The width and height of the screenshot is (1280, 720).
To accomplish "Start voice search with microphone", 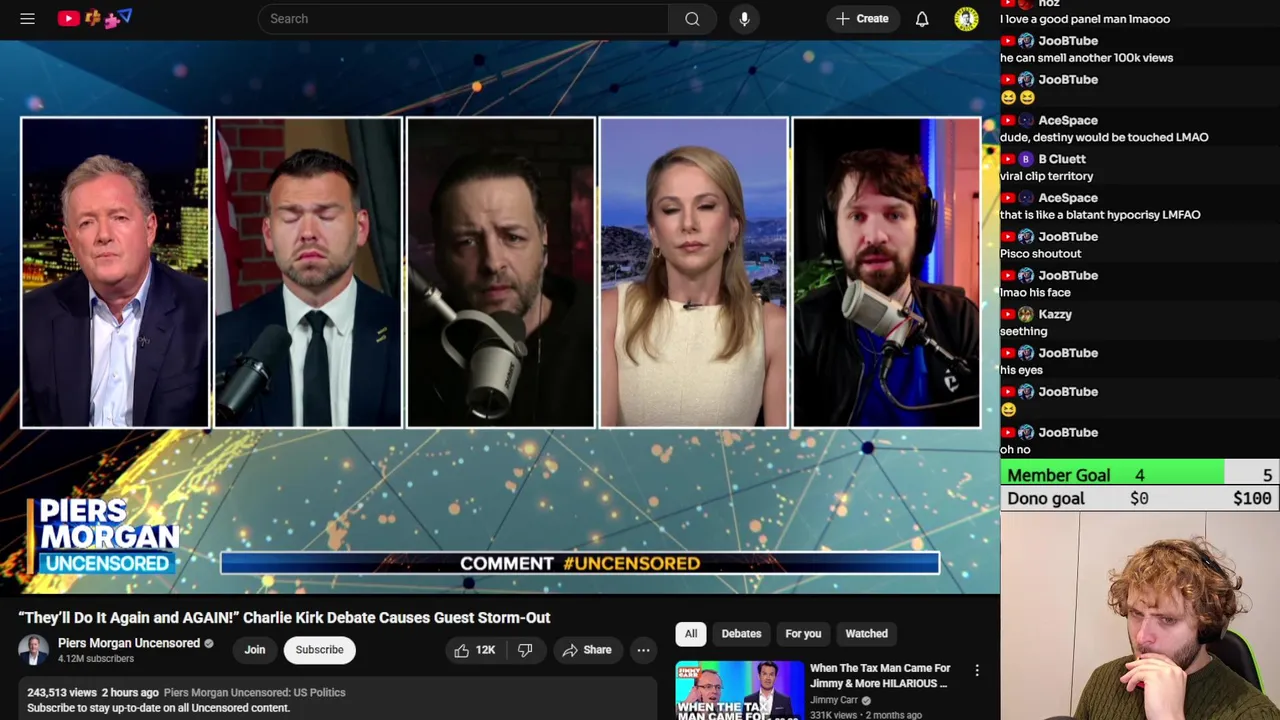I will click(x=744, y=18).
